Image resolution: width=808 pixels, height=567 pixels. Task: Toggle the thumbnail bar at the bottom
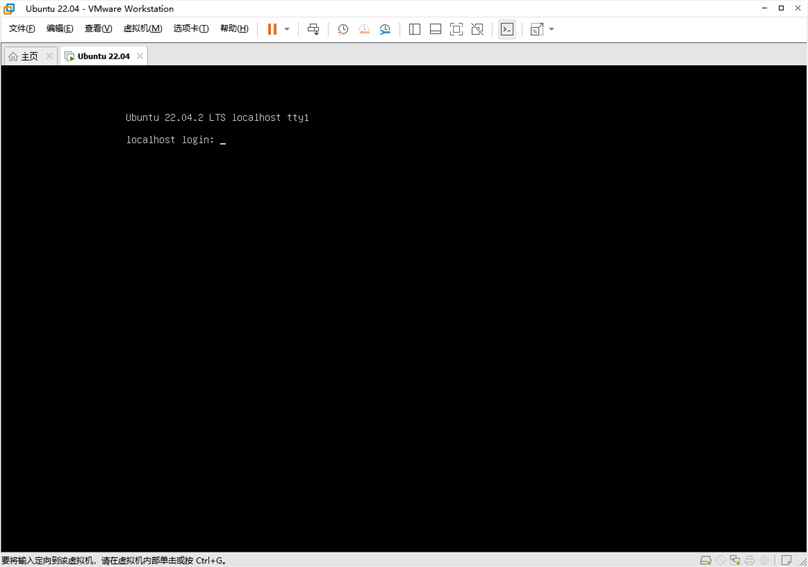tap(435, 29)
